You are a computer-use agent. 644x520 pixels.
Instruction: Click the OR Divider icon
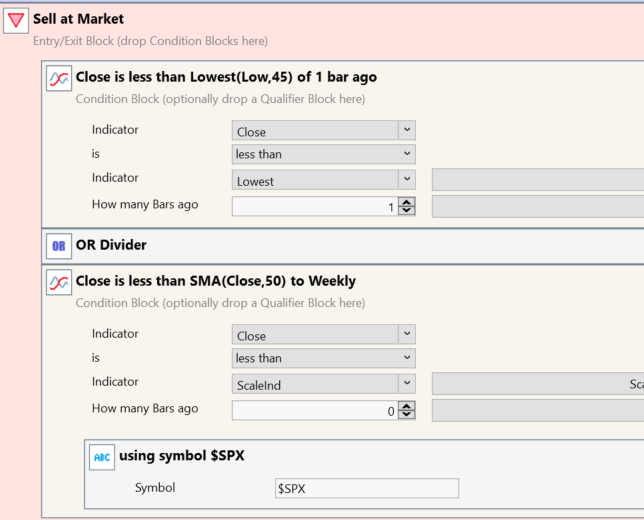(59, 245)
